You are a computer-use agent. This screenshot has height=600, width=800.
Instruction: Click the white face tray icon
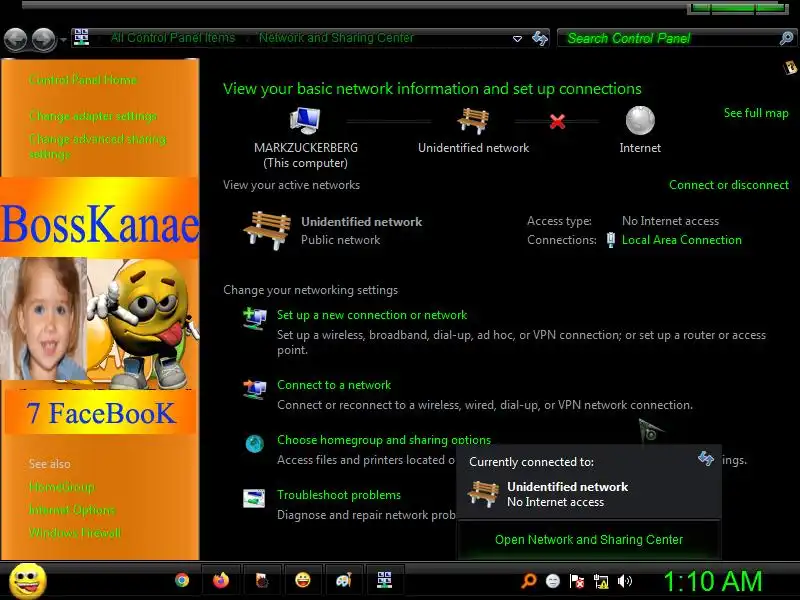pyautogui.click(x=553, y=581)
